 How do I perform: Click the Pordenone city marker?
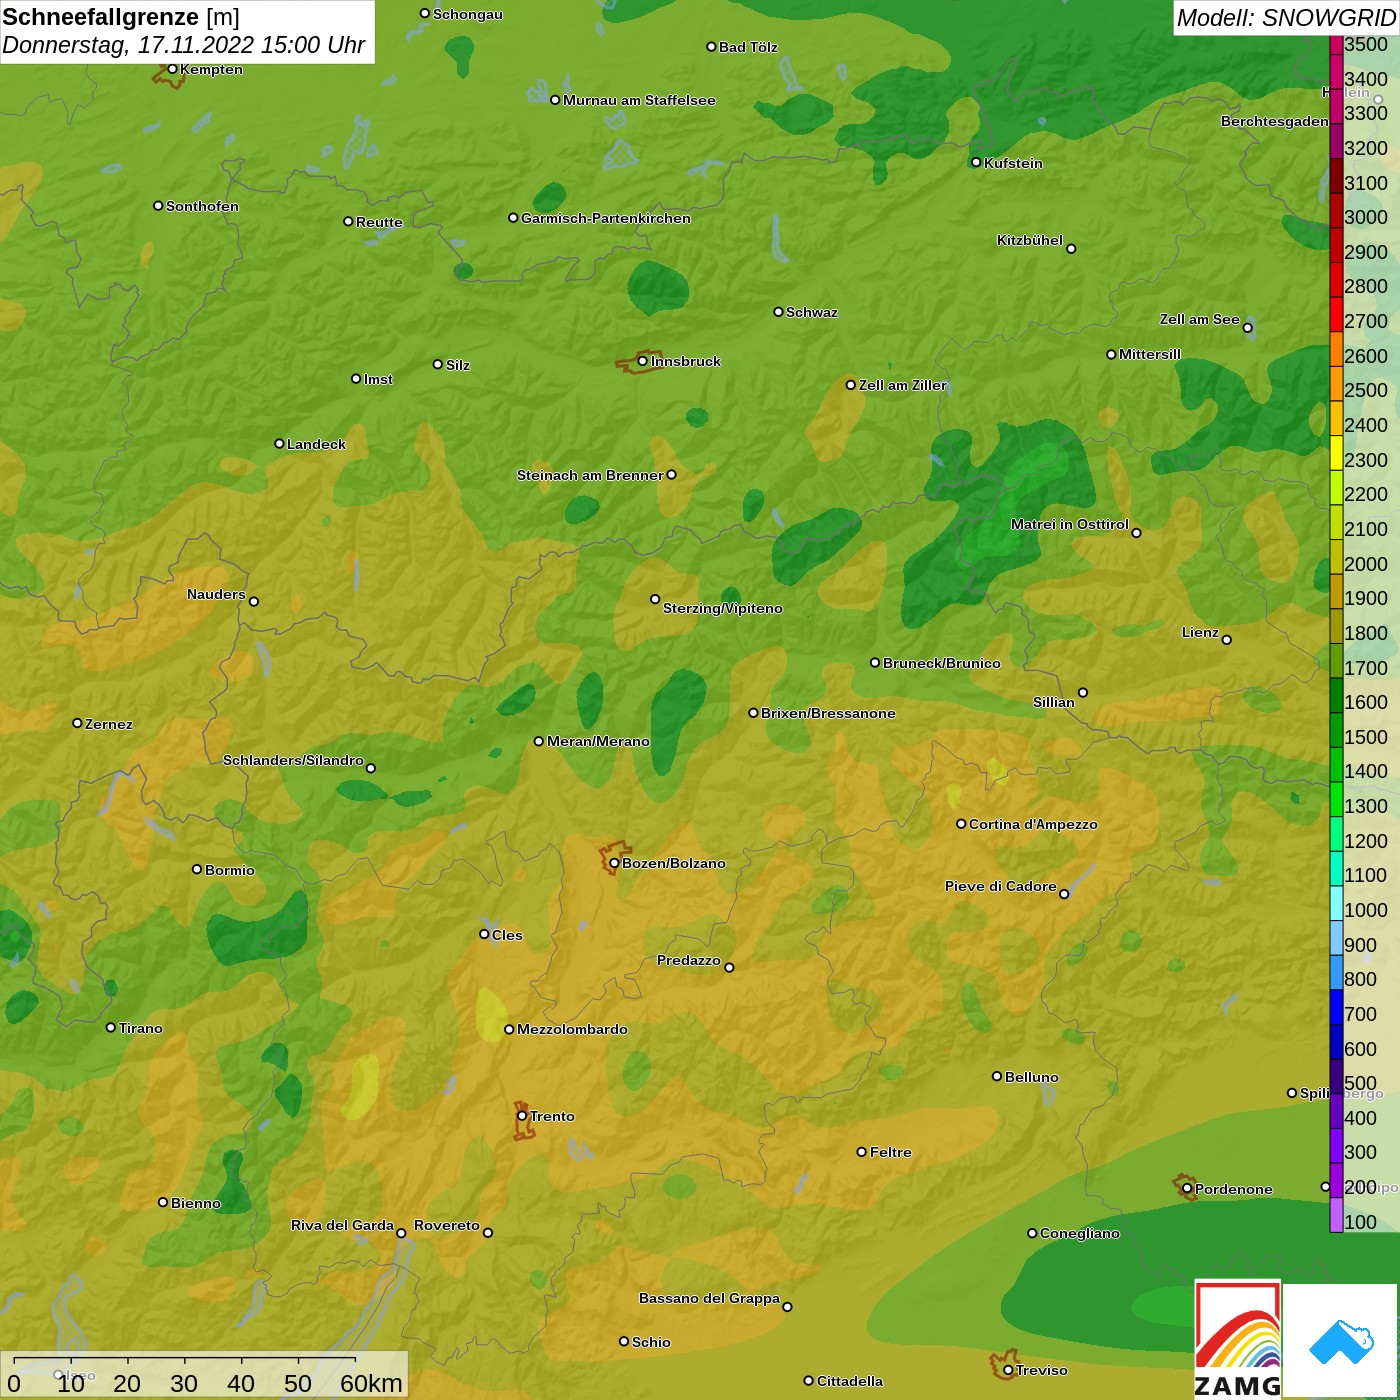1187,1188
